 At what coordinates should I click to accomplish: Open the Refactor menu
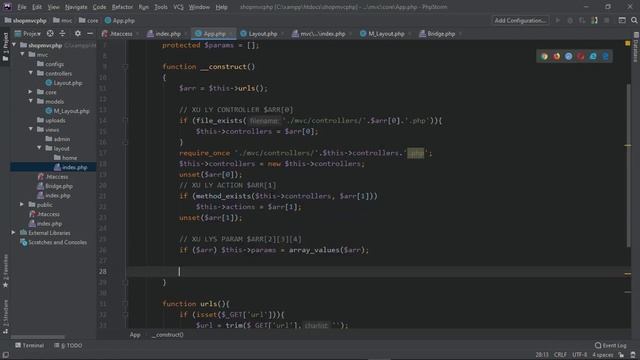tap(122, 7)
